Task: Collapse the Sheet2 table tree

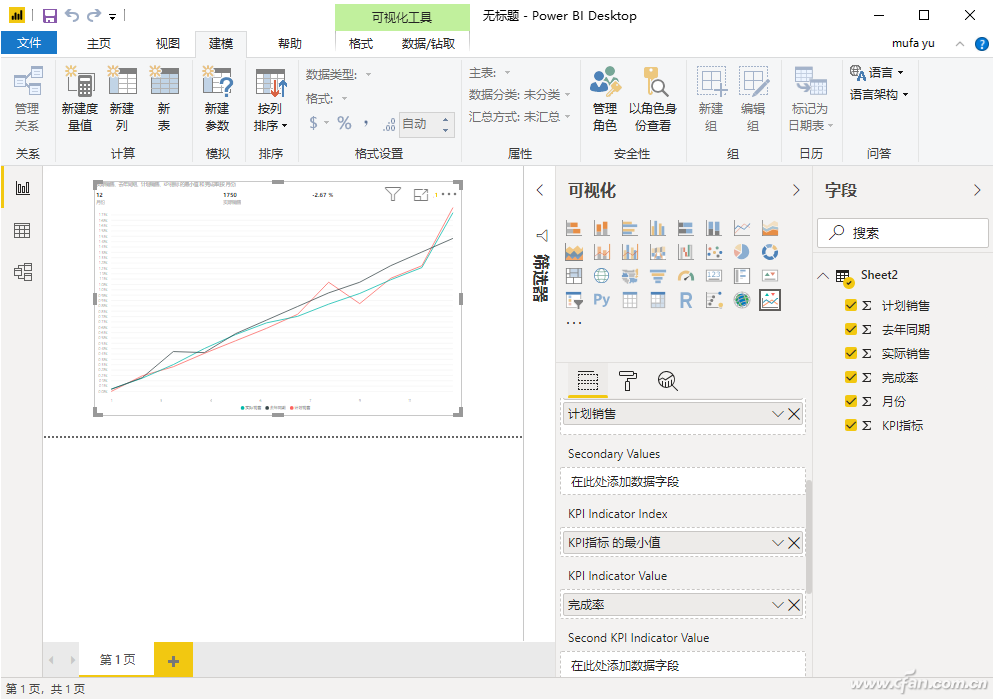Action: click(823, 276)
